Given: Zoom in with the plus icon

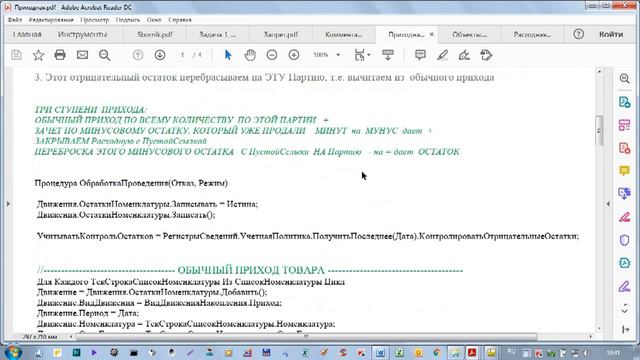Looking at the screenshot, I should (x=294, y=55).
